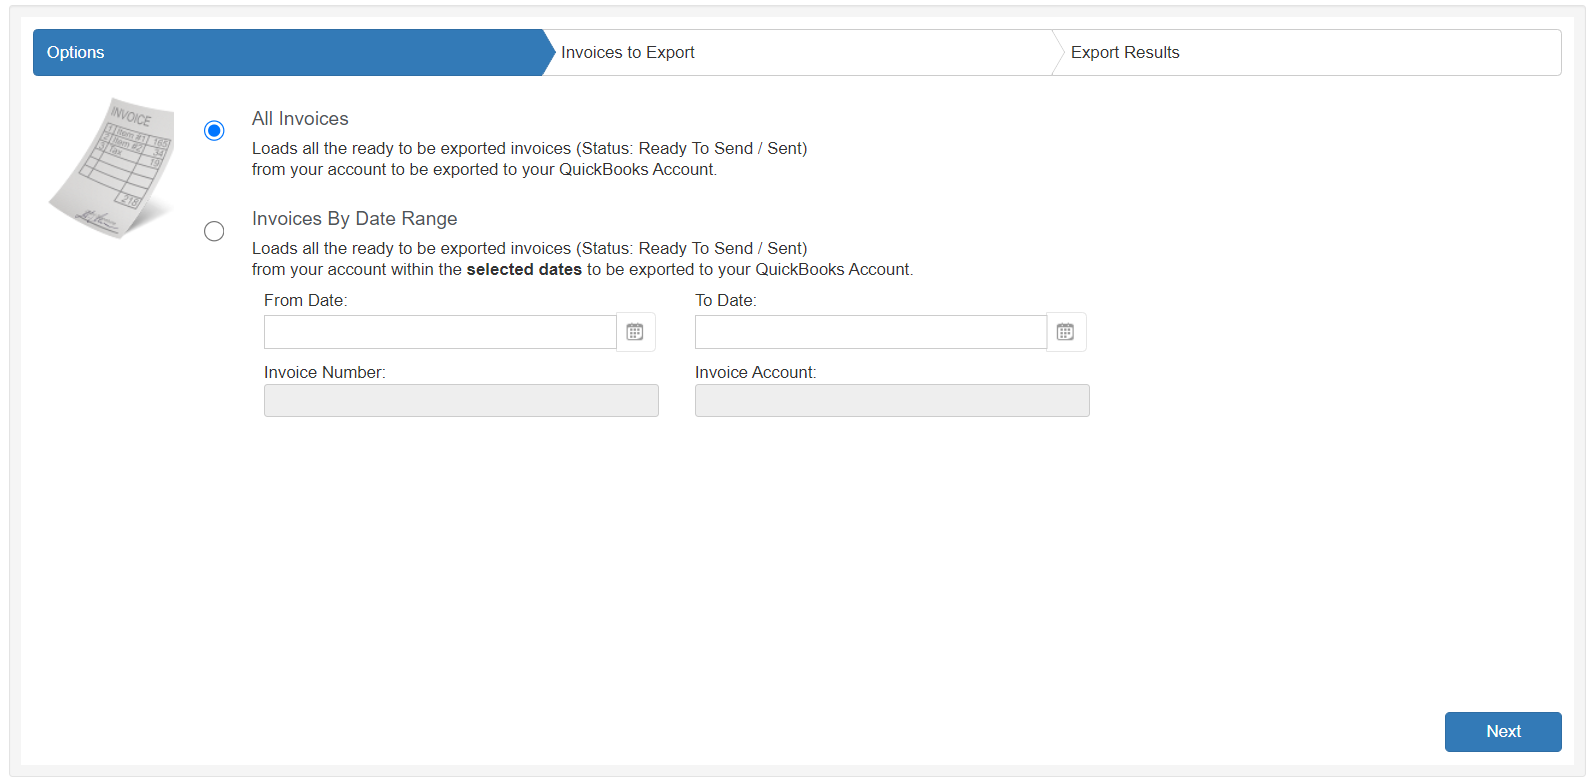
Task: Click the Invoice Number label
Action: (324, 373)
